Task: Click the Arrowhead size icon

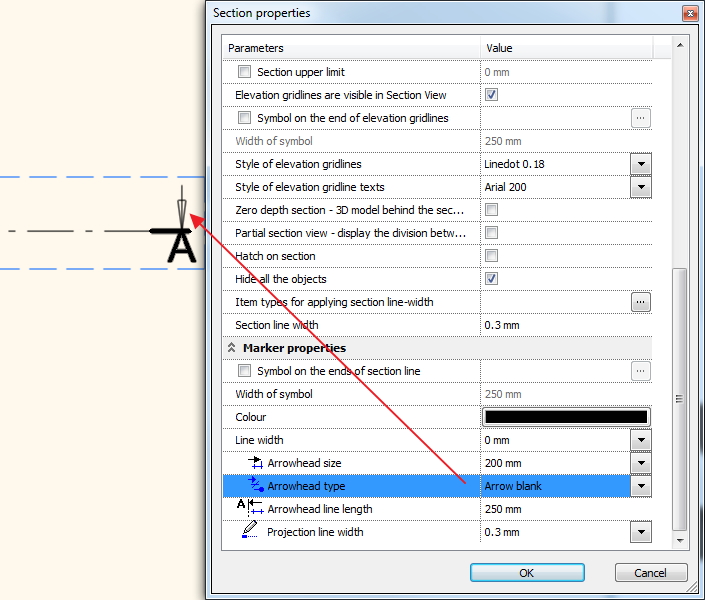Action: pos(255,463)
